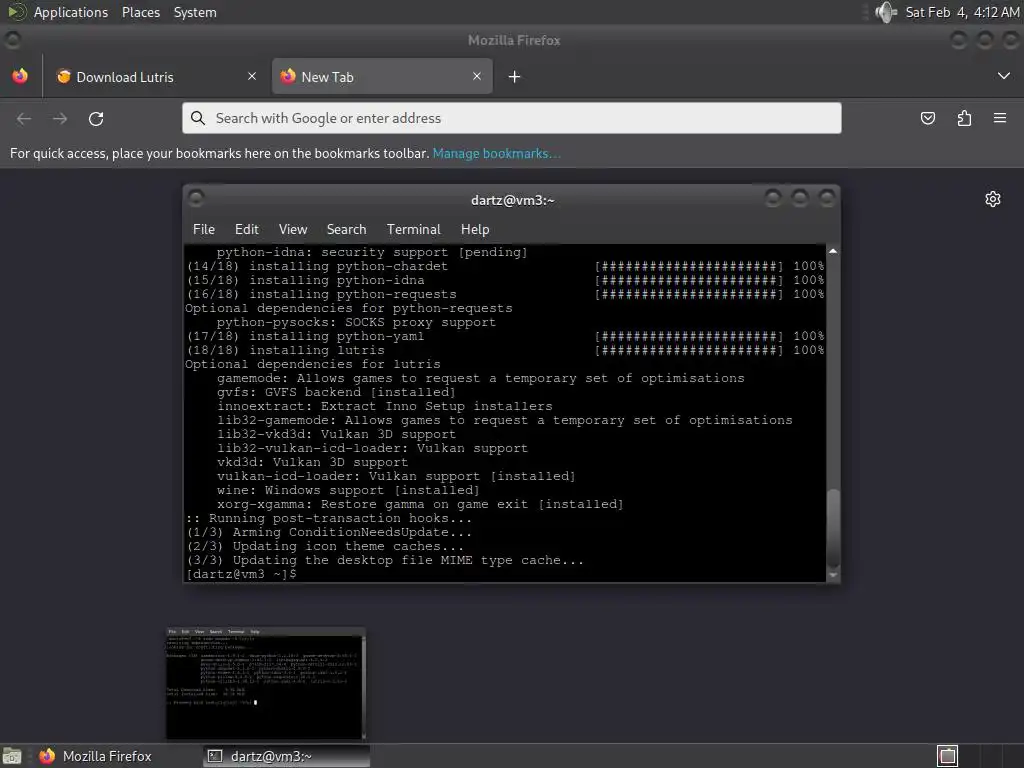Click 'python-pysocks: SOCKS proxy support' line
The width and height of the screenshot is (1024, 768).
(x=357, y=323)
